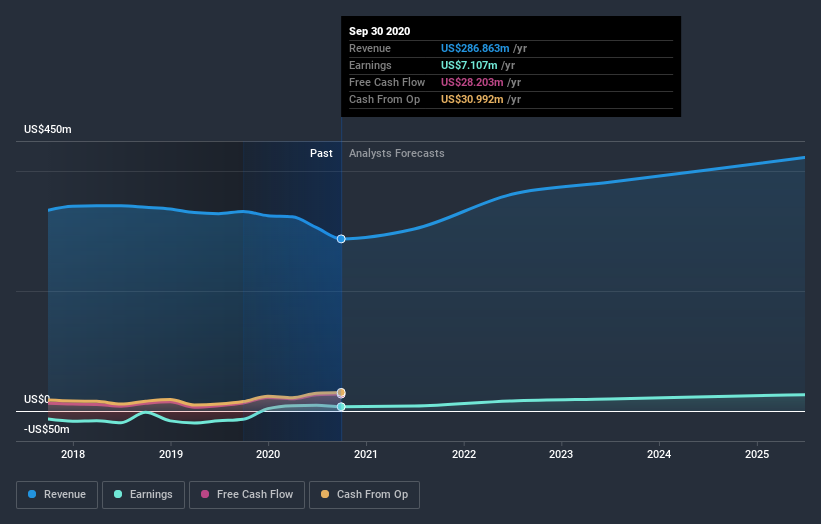Click the Revenue row label in tooltip
Screen dimensions: 821x524
click(x=370, y=48)
